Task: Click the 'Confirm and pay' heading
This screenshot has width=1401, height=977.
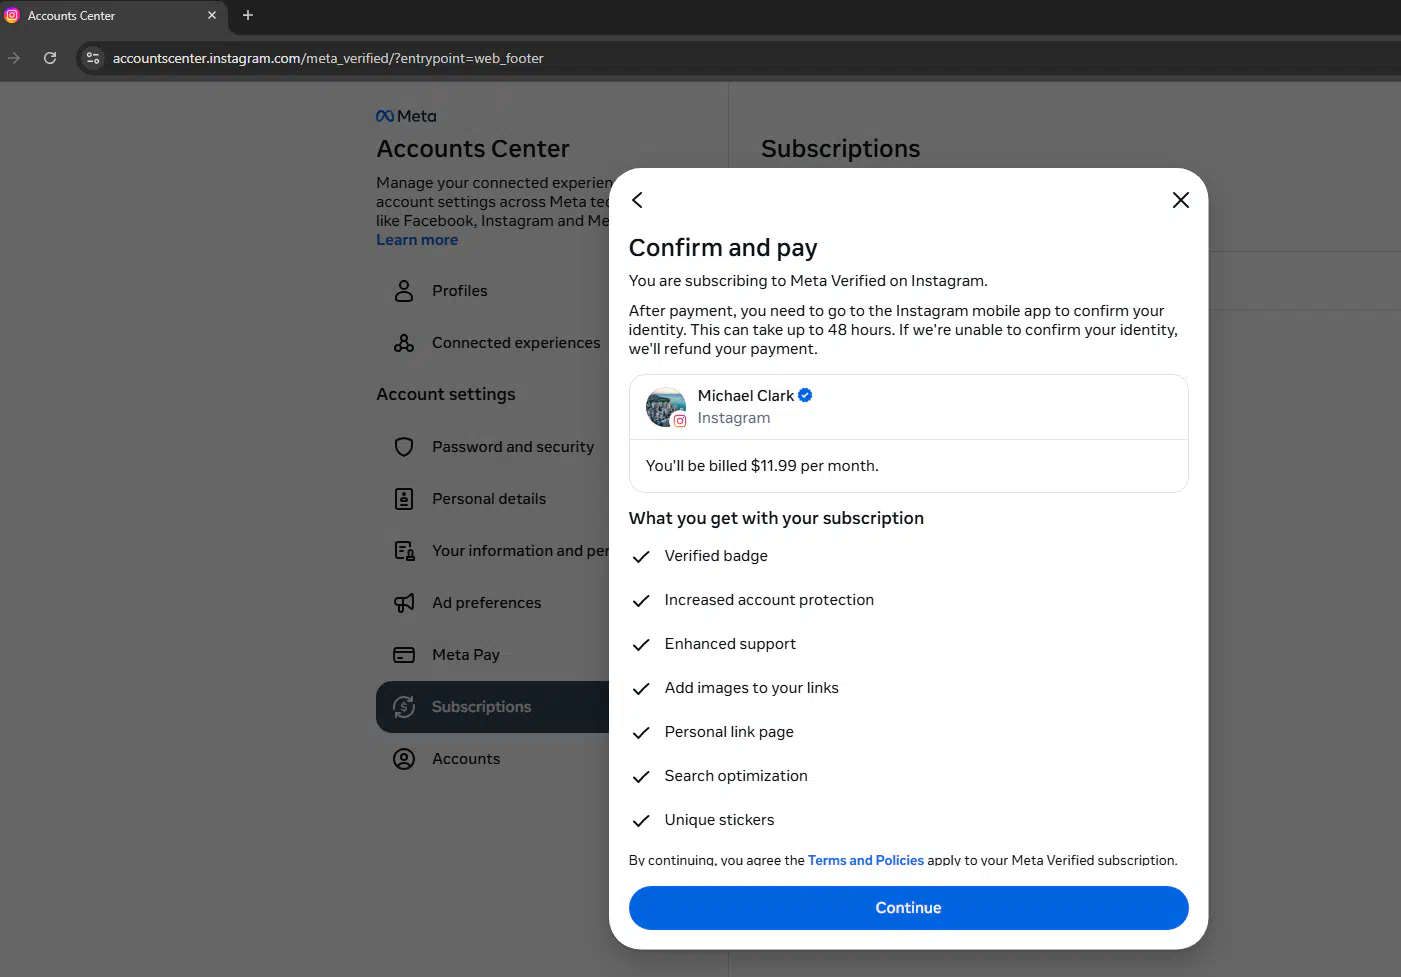Action: [723, 247]
